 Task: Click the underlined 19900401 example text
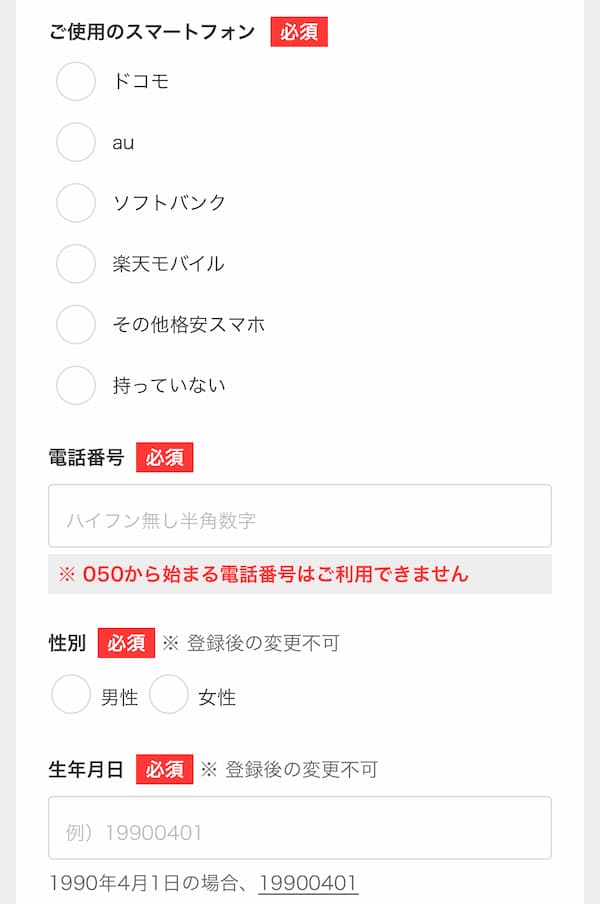click(308, 883)
